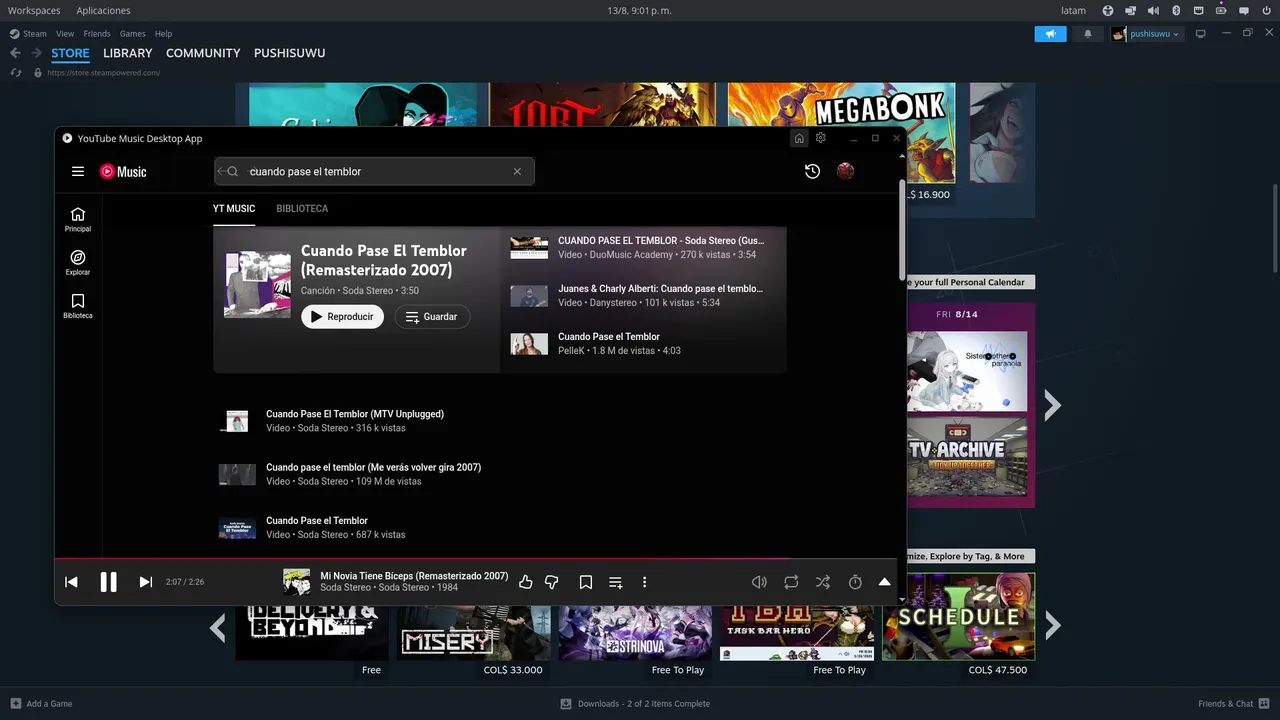Open the Aplicaciones menu in the top panel
This screenshot has height=720, width=1280.
pos(103,10)
